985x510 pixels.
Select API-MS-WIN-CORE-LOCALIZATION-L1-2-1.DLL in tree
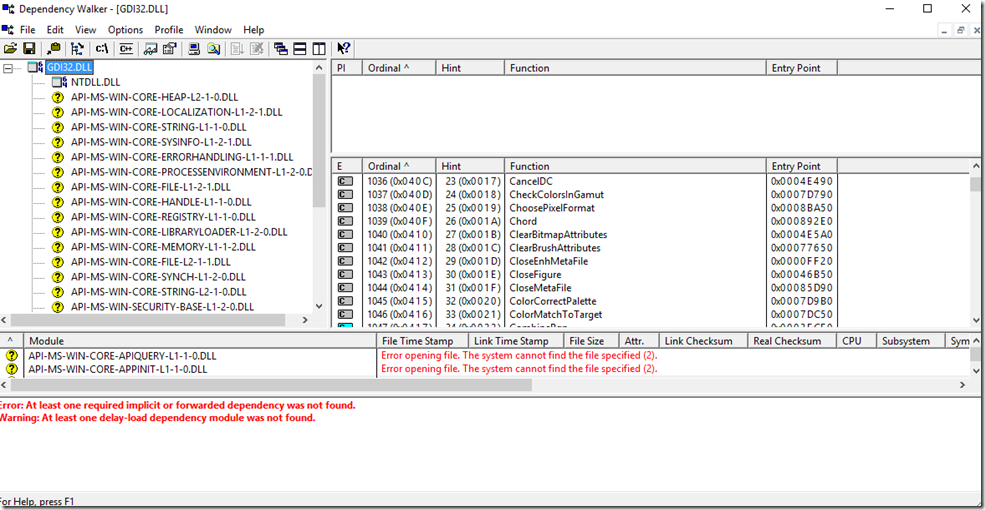pos(177,112)
